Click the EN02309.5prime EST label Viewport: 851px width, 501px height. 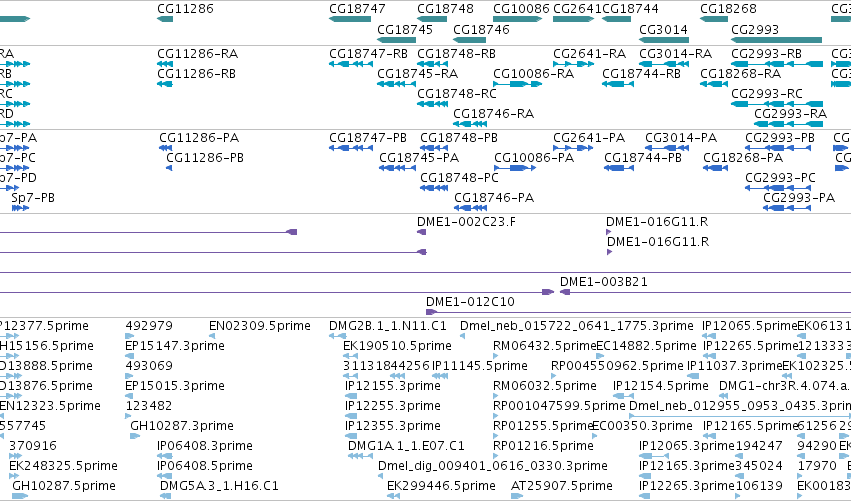click(260, 326)
